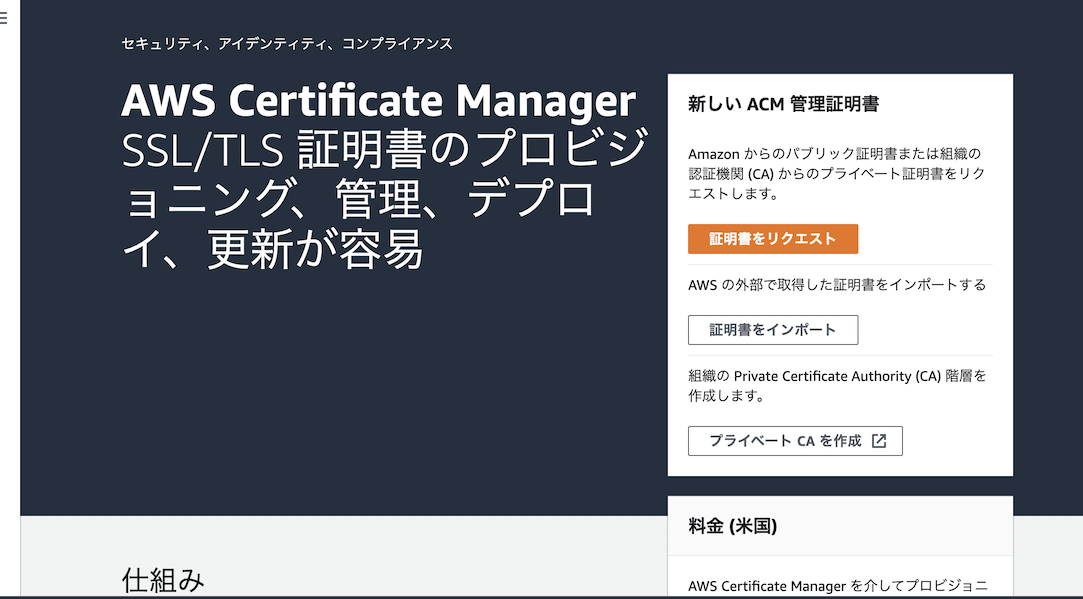This screenshot has width=1083, height=599.
Task: Open the hamburger navigation menu icon
Action: (3, 18)
